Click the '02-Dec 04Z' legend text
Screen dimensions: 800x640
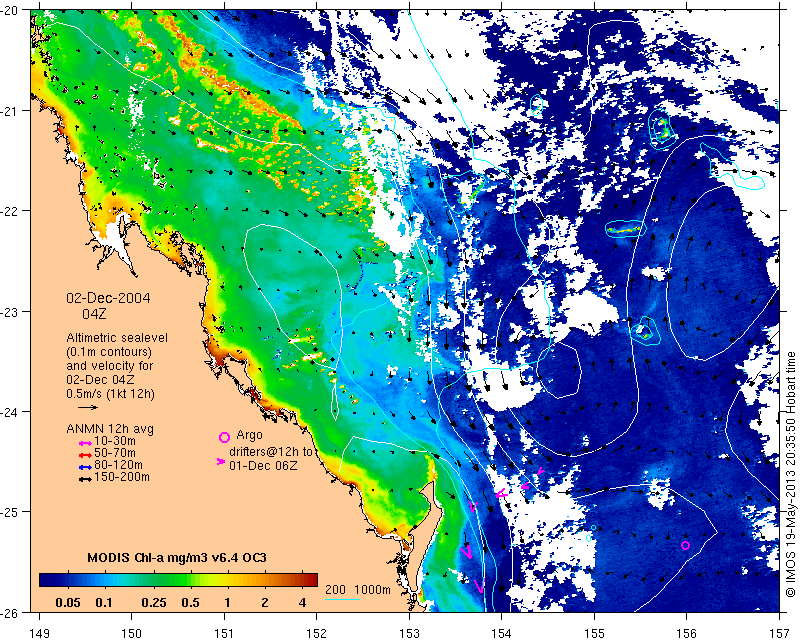(101, 380)
